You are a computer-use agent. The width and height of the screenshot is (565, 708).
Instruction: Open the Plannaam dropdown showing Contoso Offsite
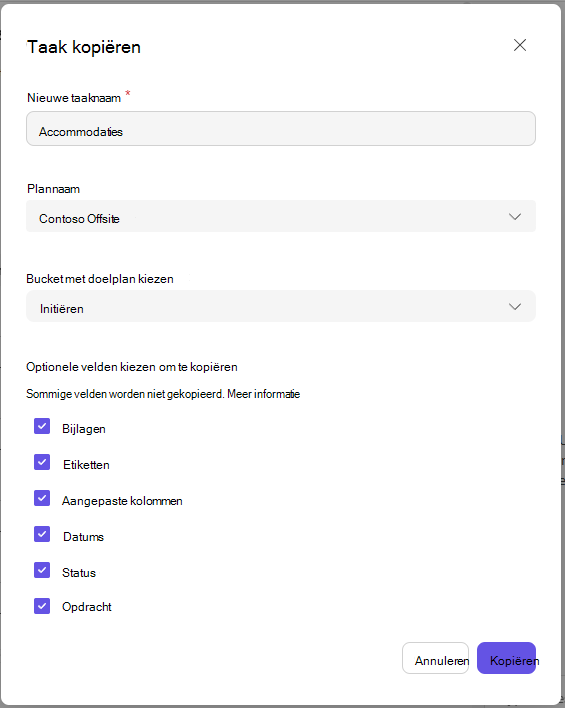(281, 216)
